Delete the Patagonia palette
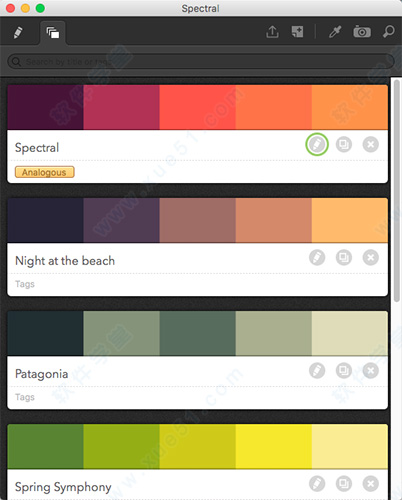402x500 pixels. 370,370
